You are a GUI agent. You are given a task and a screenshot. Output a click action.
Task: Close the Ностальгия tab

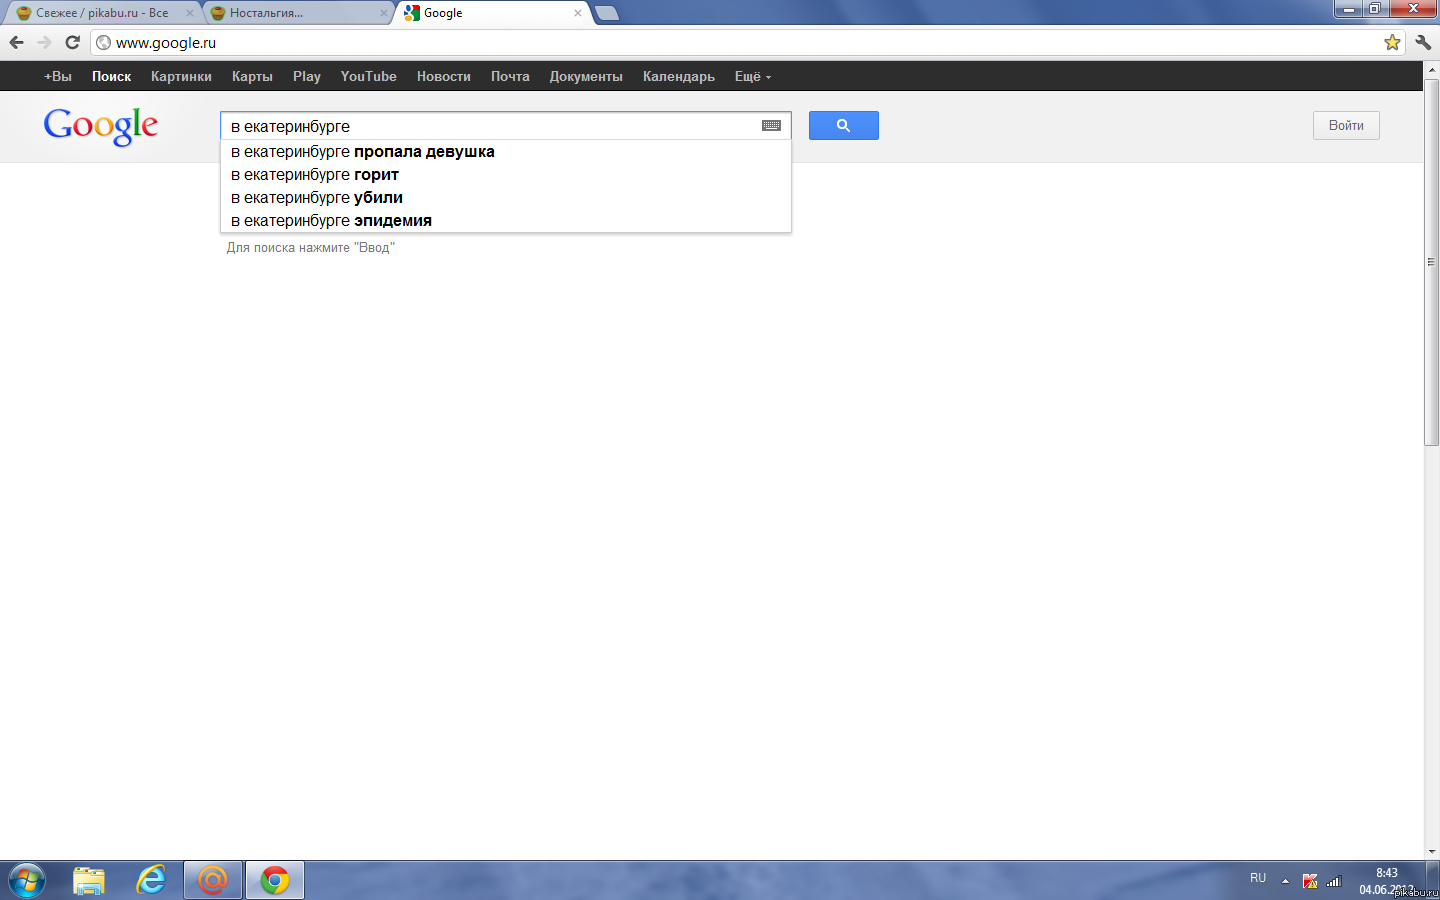click(x=383, y=13)
